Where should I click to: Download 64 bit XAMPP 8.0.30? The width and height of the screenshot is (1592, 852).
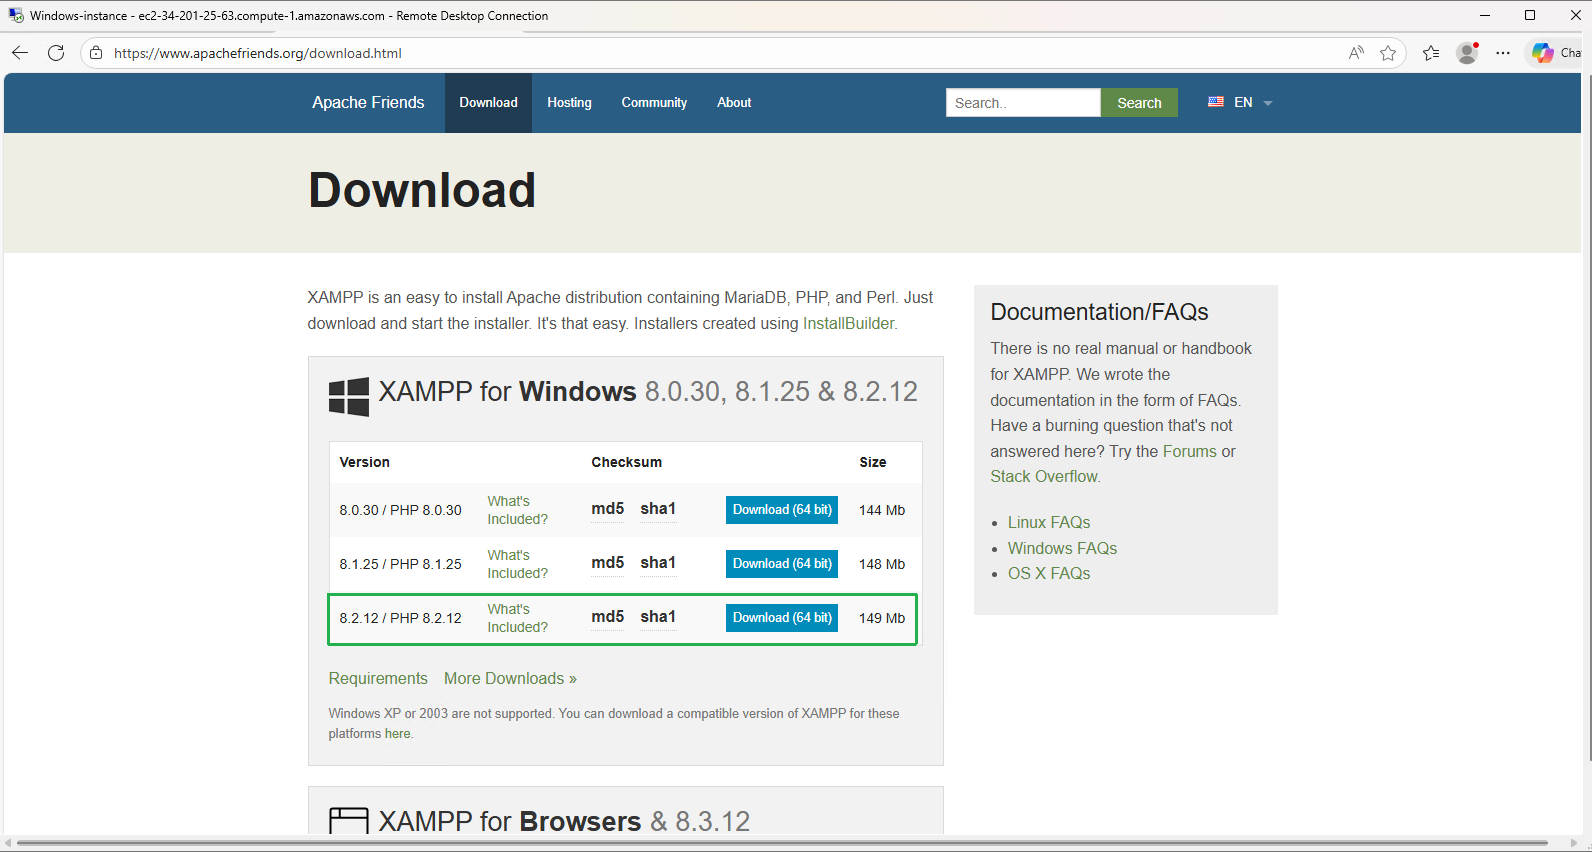[x=782, y=510]
